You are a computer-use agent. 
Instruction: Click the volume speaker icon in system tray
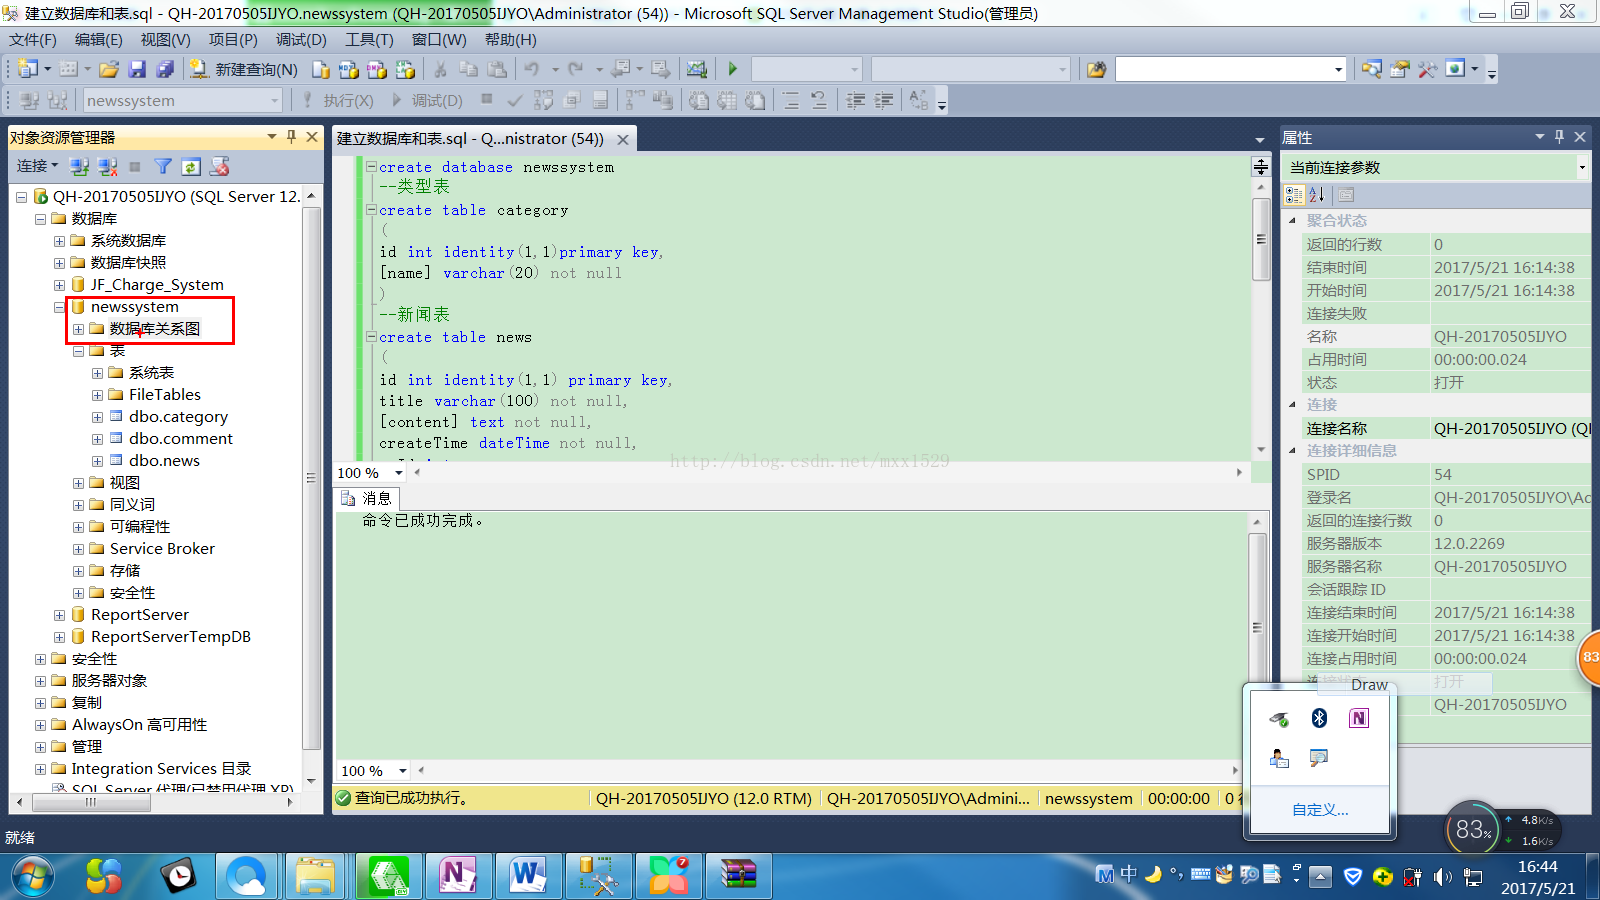(1441, 877)
